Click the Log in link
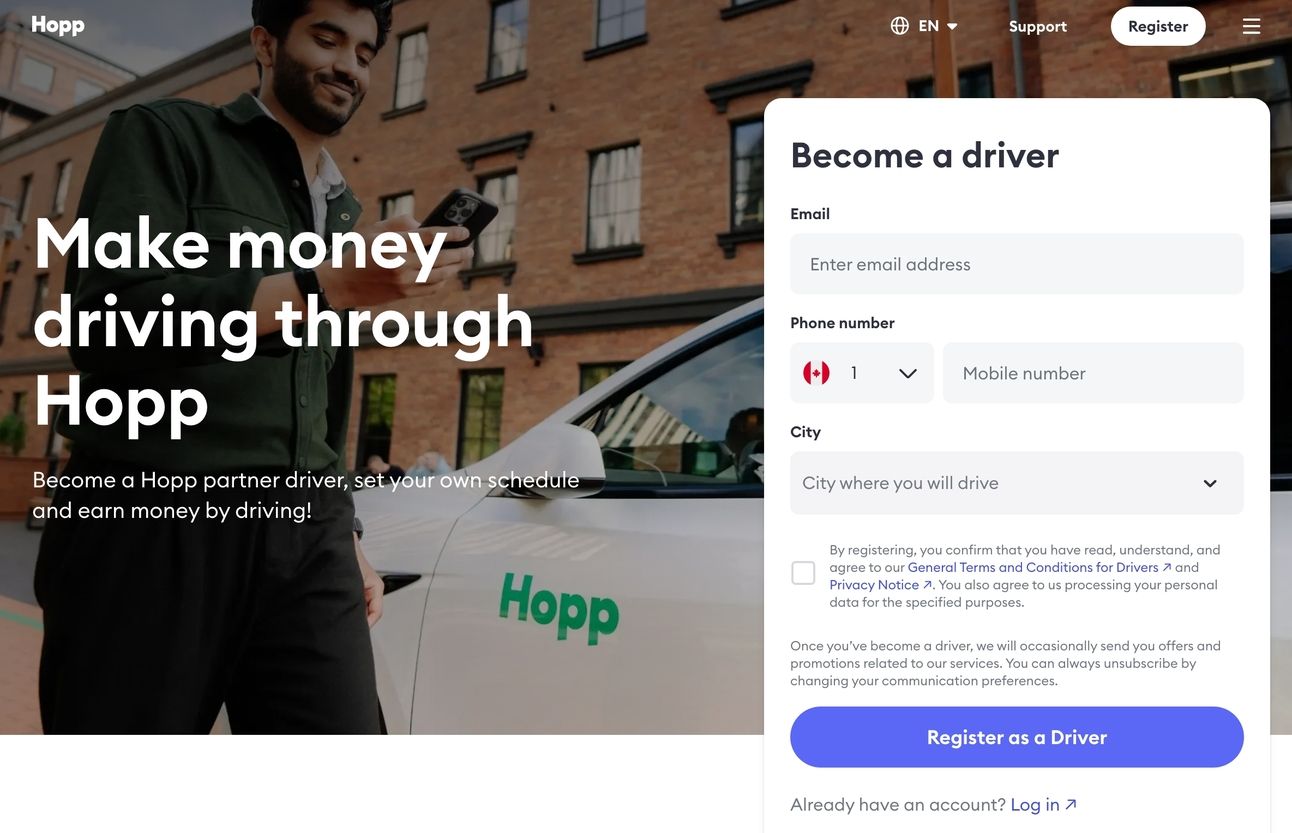Viewport: 1292px width, 833px height. [1035, 804]
